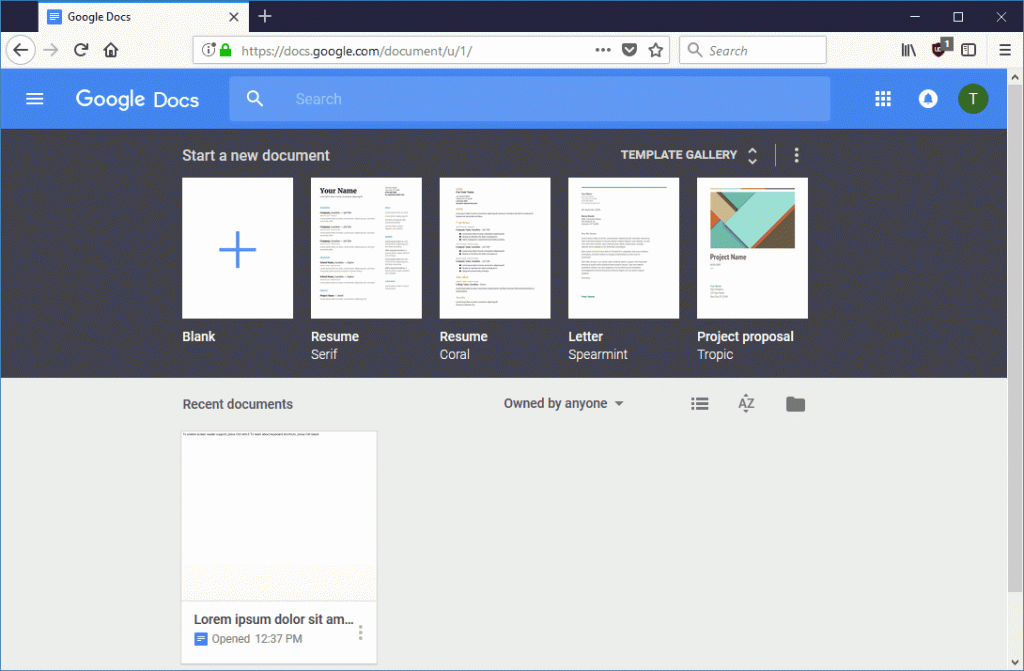Click the Firefox Search box
Screen dimensions: 1024x671
pos(752,50)
